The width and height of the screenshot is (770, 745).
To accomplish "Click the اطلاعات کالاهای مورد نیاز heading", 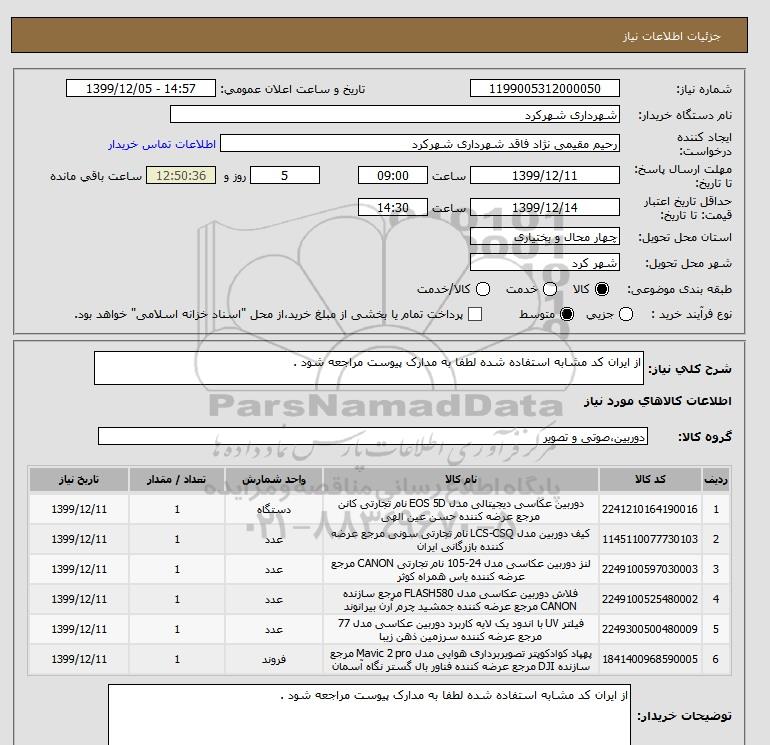I will point(658,401).
